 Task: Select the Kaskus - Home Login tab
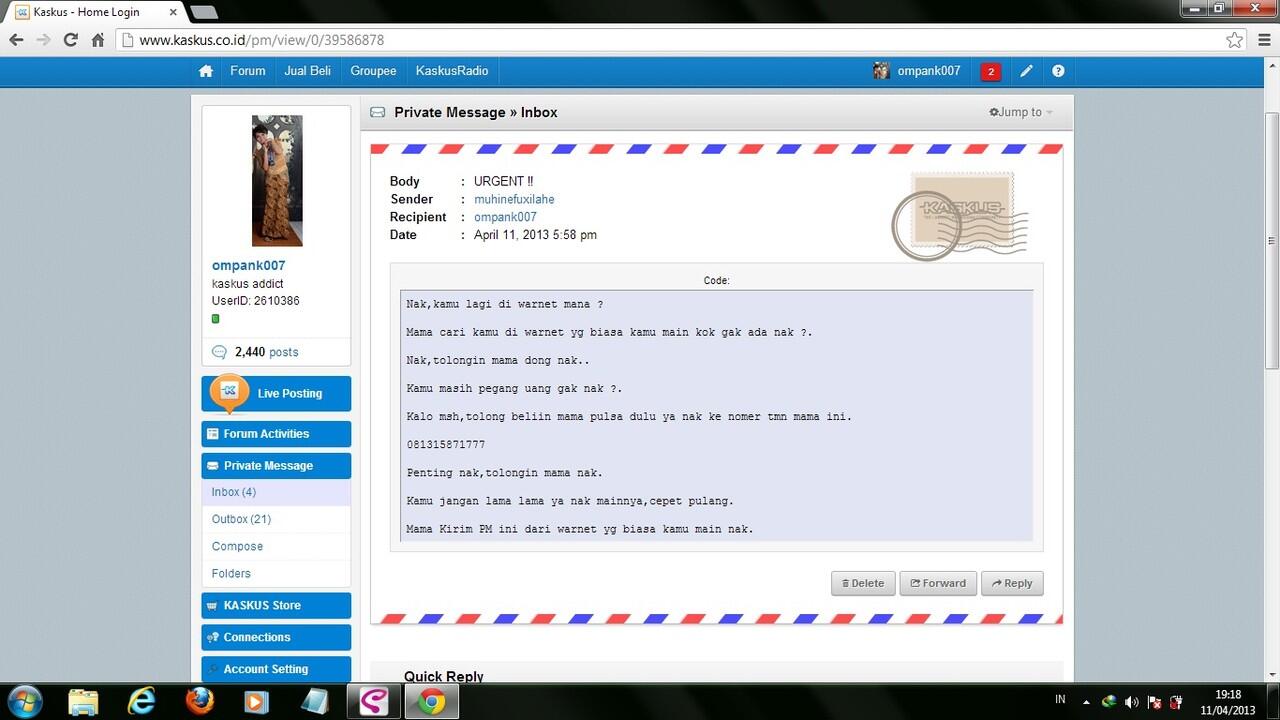tap(95, 12)
